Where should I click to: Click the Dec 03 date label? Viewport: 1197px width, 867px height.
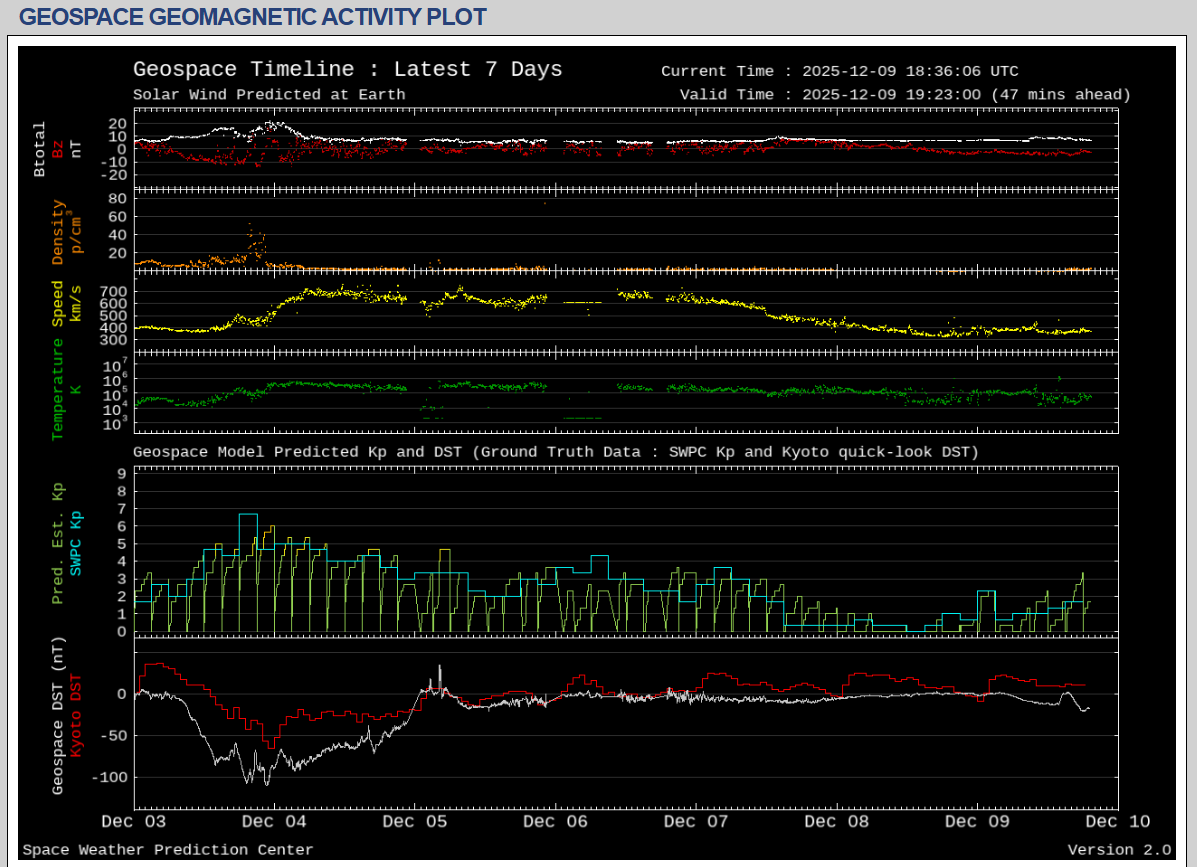click(x=134, y=822)
